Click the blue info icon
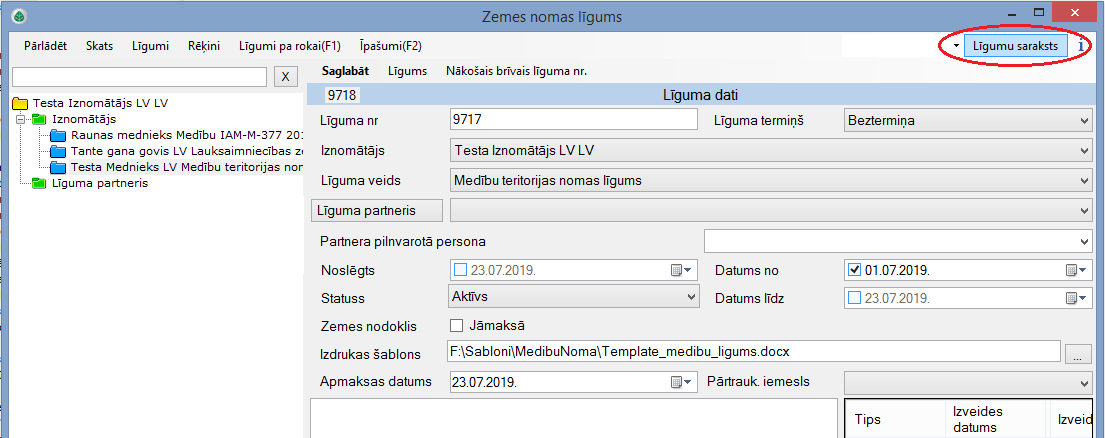The width and height of the screenshot is (1105, 438). (x=1081, y=46)
